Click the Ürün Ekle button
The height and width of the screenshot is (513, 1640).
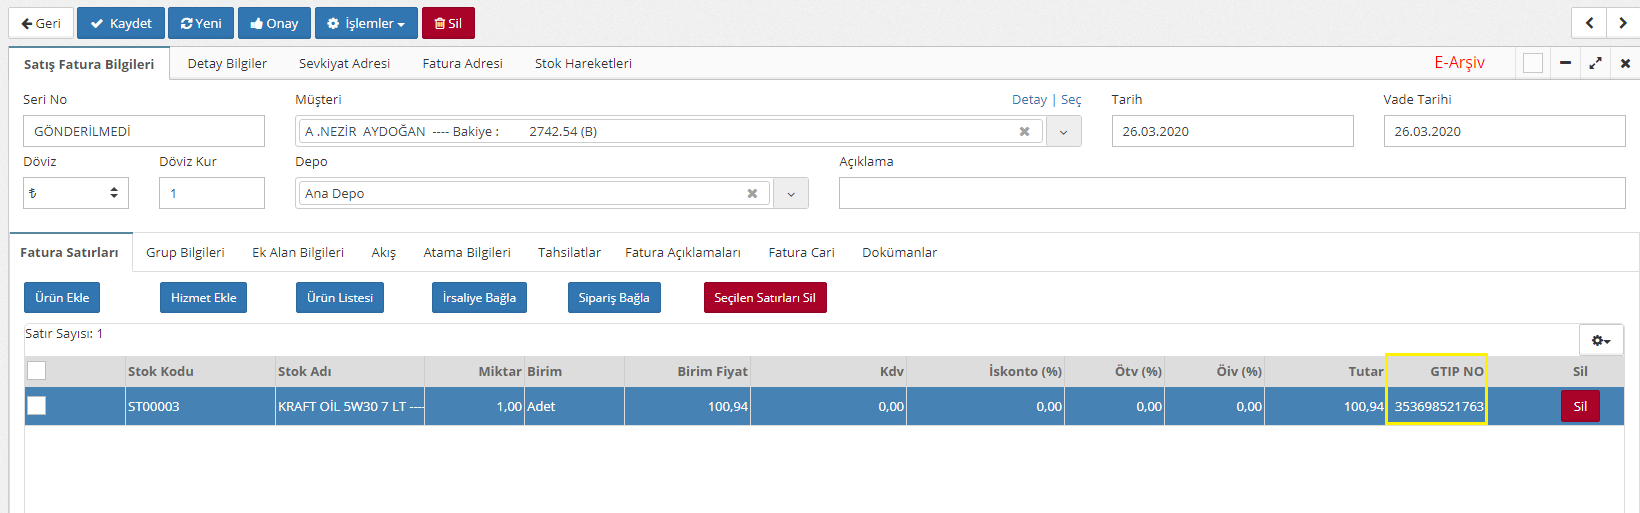click(x=62, y=298)
